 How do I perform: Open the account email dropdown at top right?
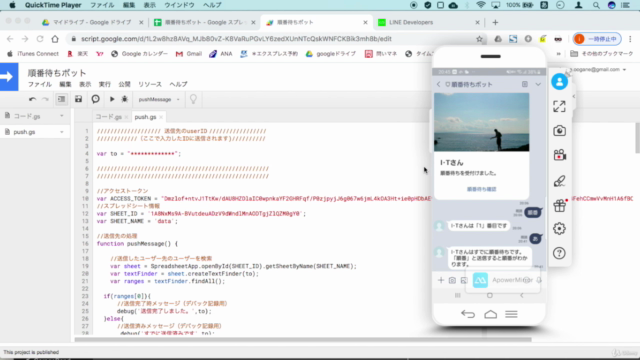pos(598,69)
